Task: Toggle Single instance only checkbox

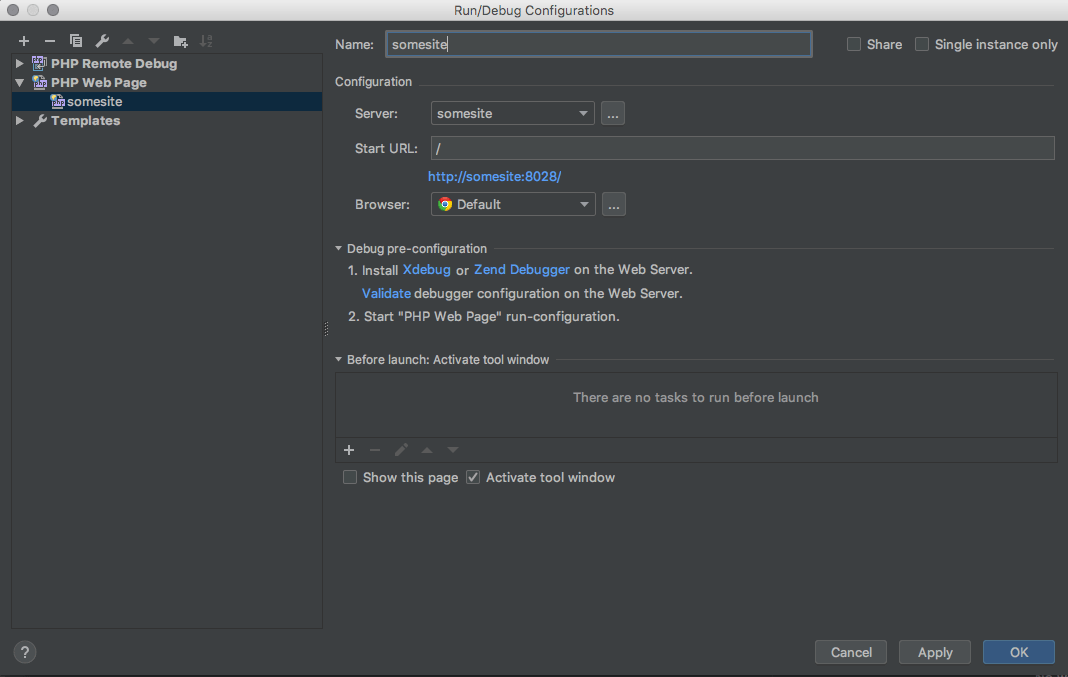Action: [922, 45]
